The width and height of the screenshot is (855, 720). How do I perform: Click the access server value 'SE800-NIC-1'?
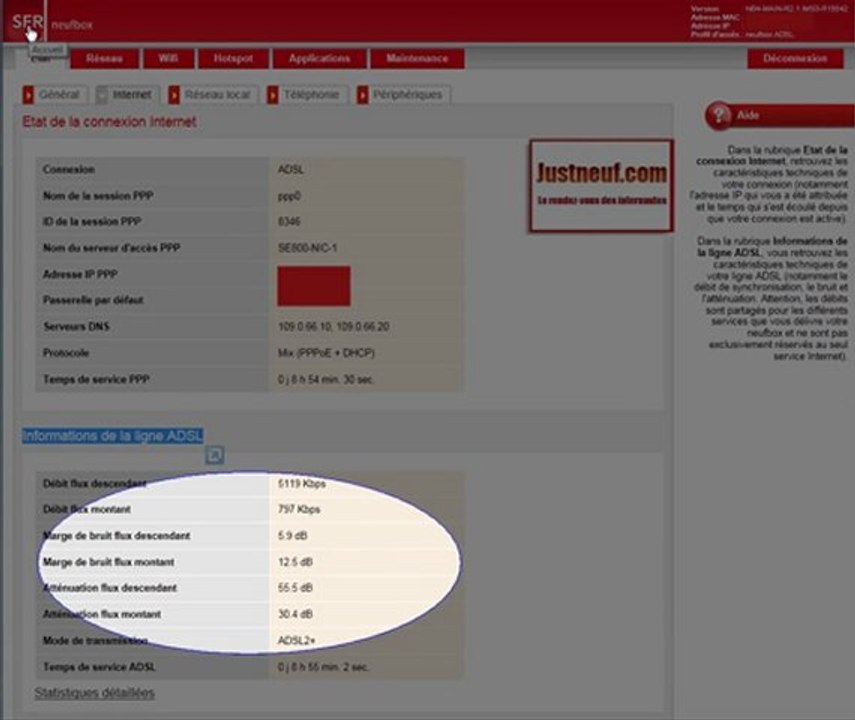308,248
